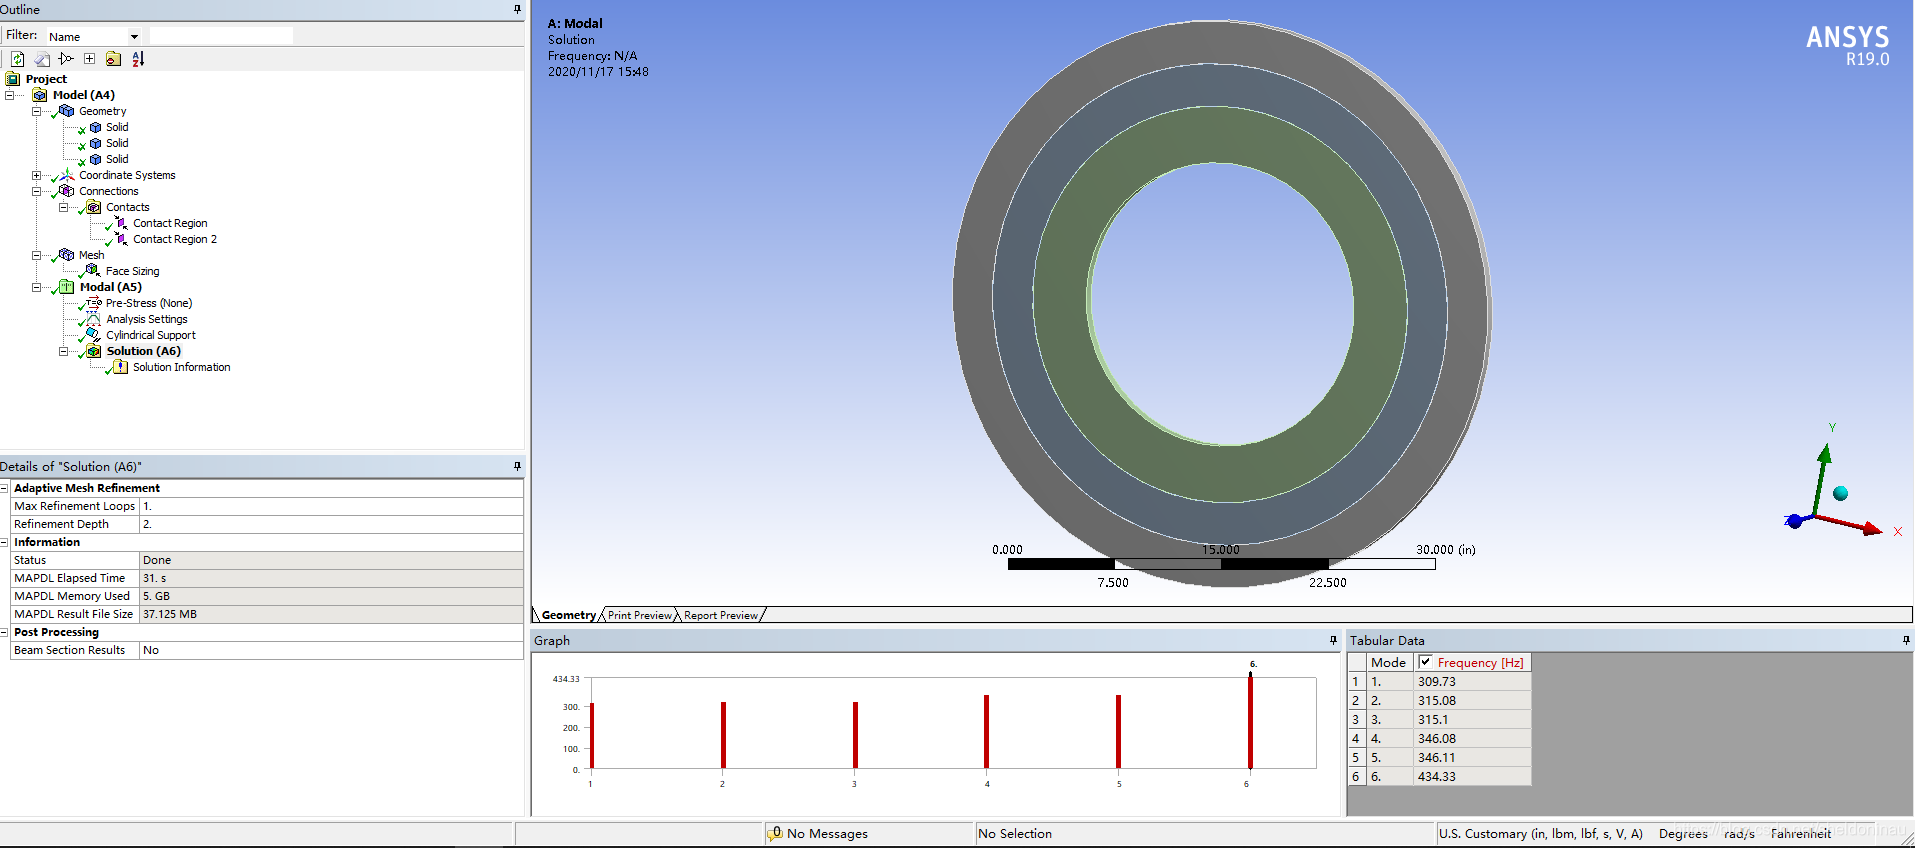Viewport: 1915px width, 848px height.
Task: Click the mode 1 bar in the graph
Action: tap(592, 736)
